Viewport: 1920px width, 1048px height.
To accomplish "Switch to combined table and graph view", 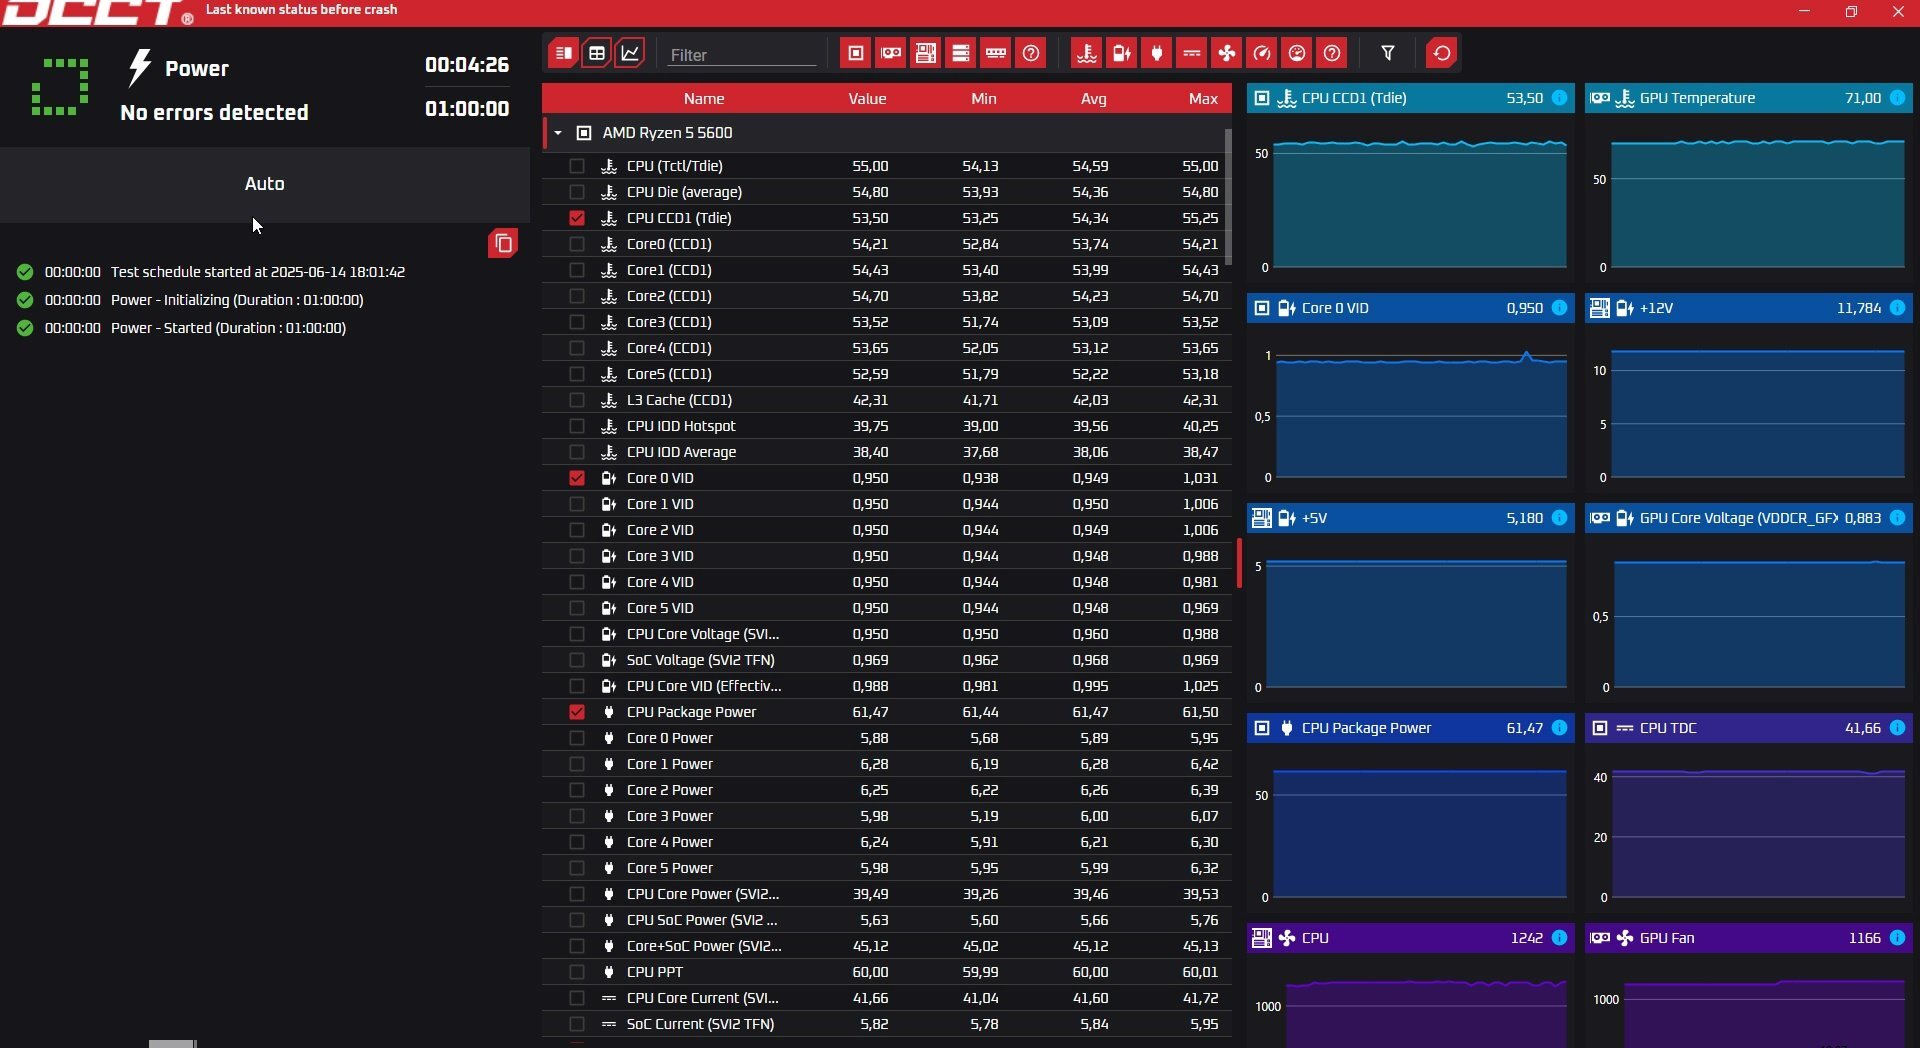I will pos(564,54).
